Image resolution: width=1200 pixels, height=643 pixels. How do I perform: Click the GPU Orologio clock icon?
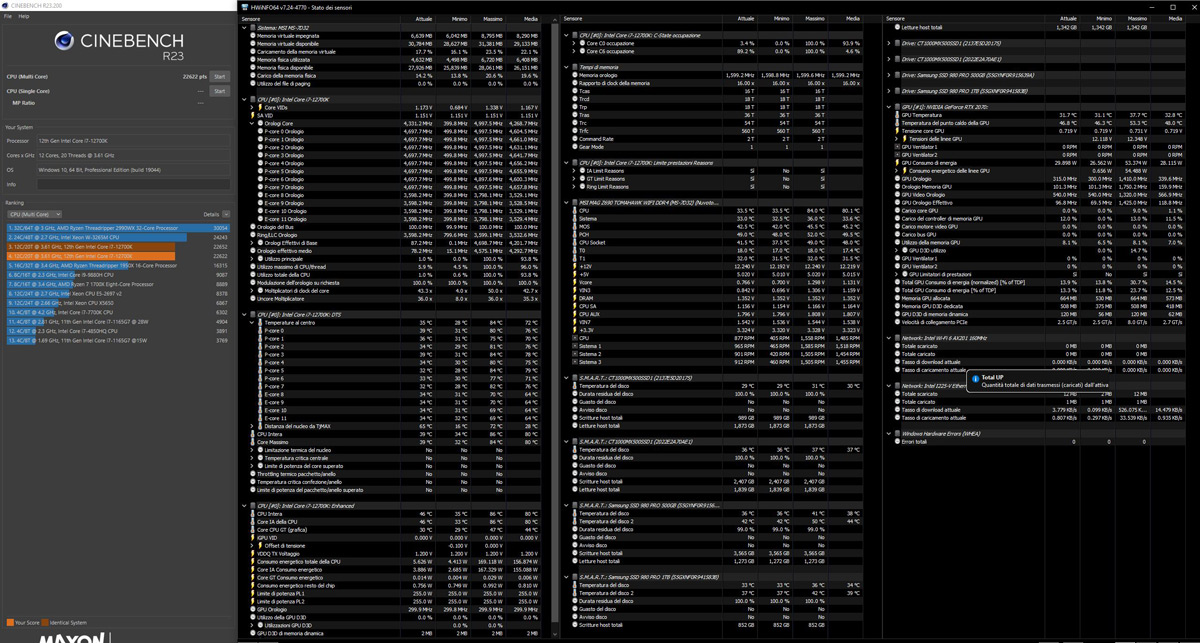pyautogui.click(x=898, y=179)
